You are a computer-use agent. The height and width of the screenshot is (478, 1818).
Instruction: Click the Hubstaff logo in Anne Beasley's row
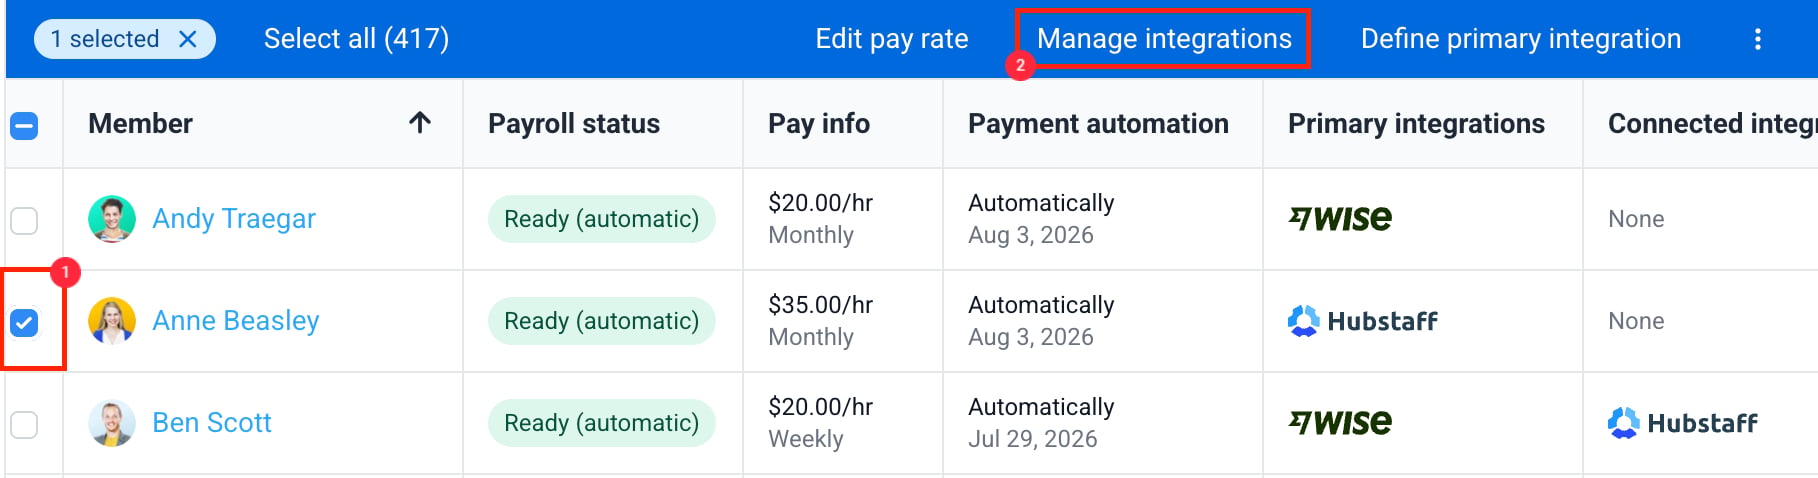pos(1362,321)
